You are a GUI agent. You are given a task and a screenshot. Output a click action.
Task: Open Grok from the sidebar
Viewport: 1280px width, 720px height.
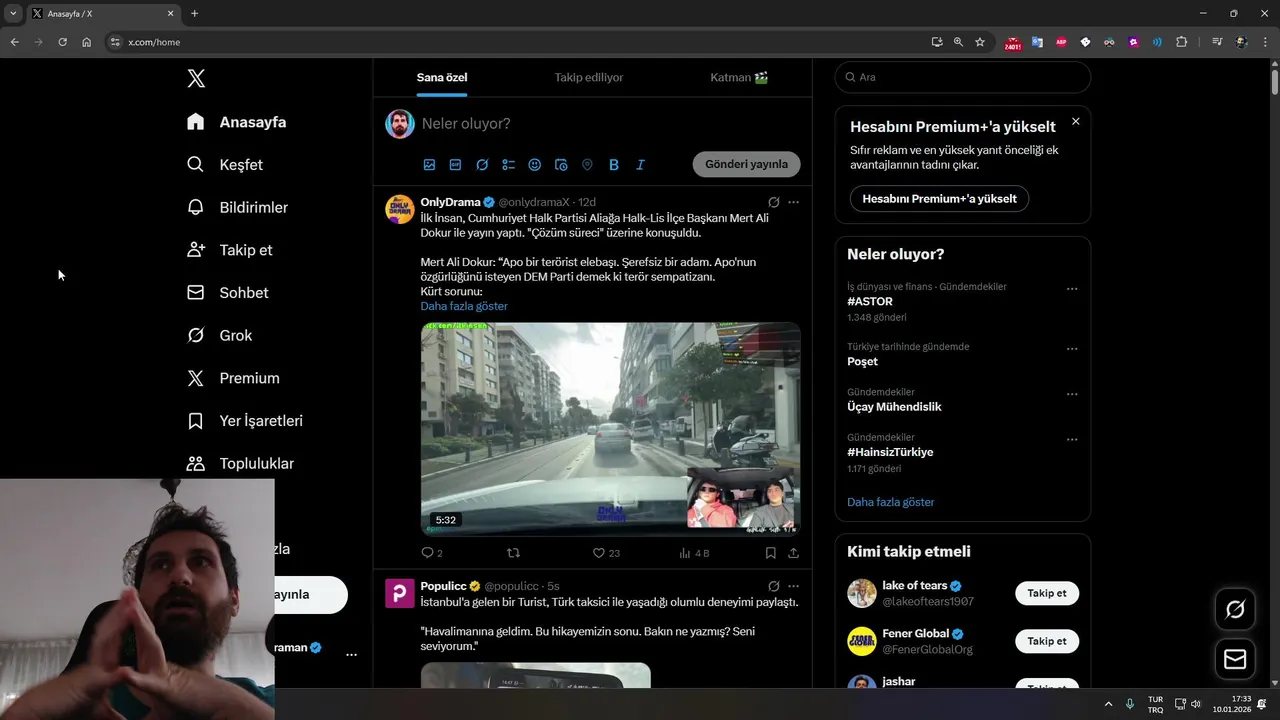click(x=220, y=335)
